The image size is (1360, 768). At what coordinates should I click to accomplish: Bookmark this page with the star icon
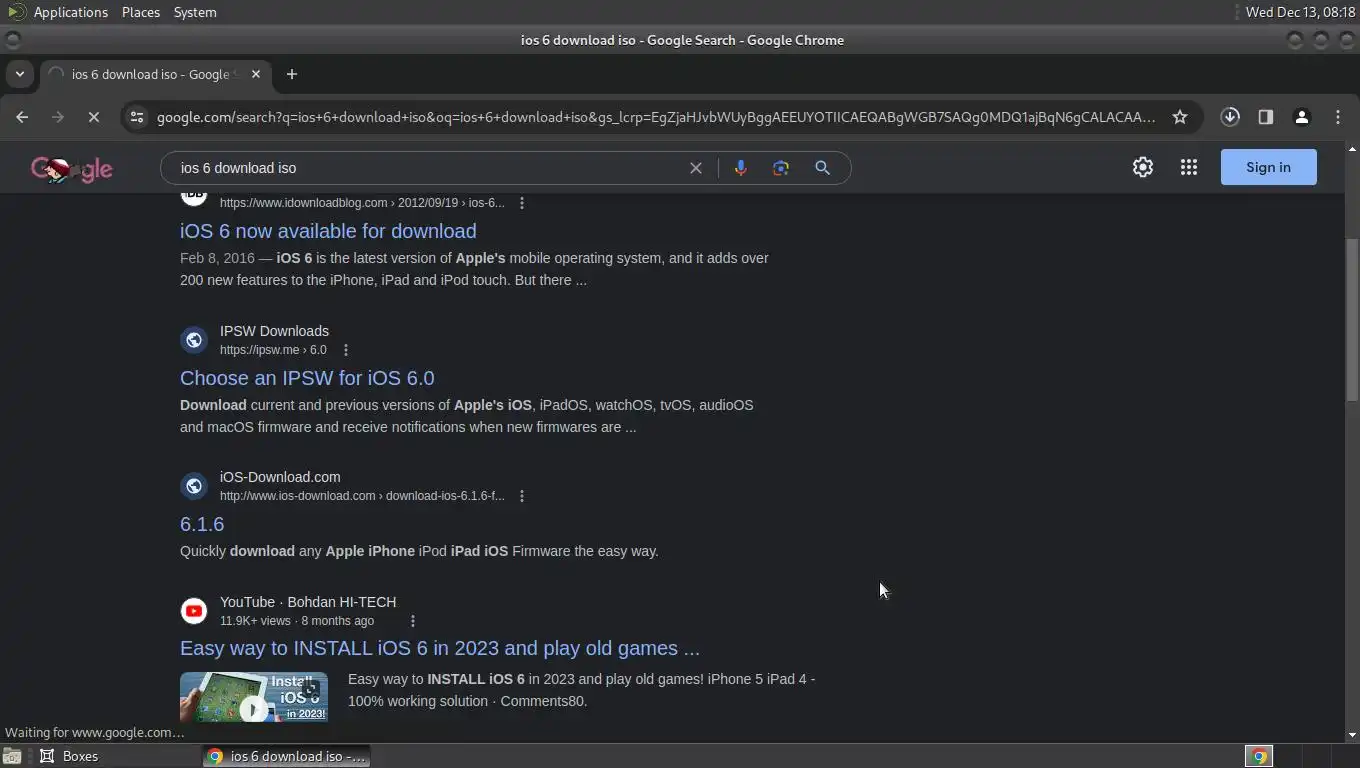click(x=1180, y=117)
